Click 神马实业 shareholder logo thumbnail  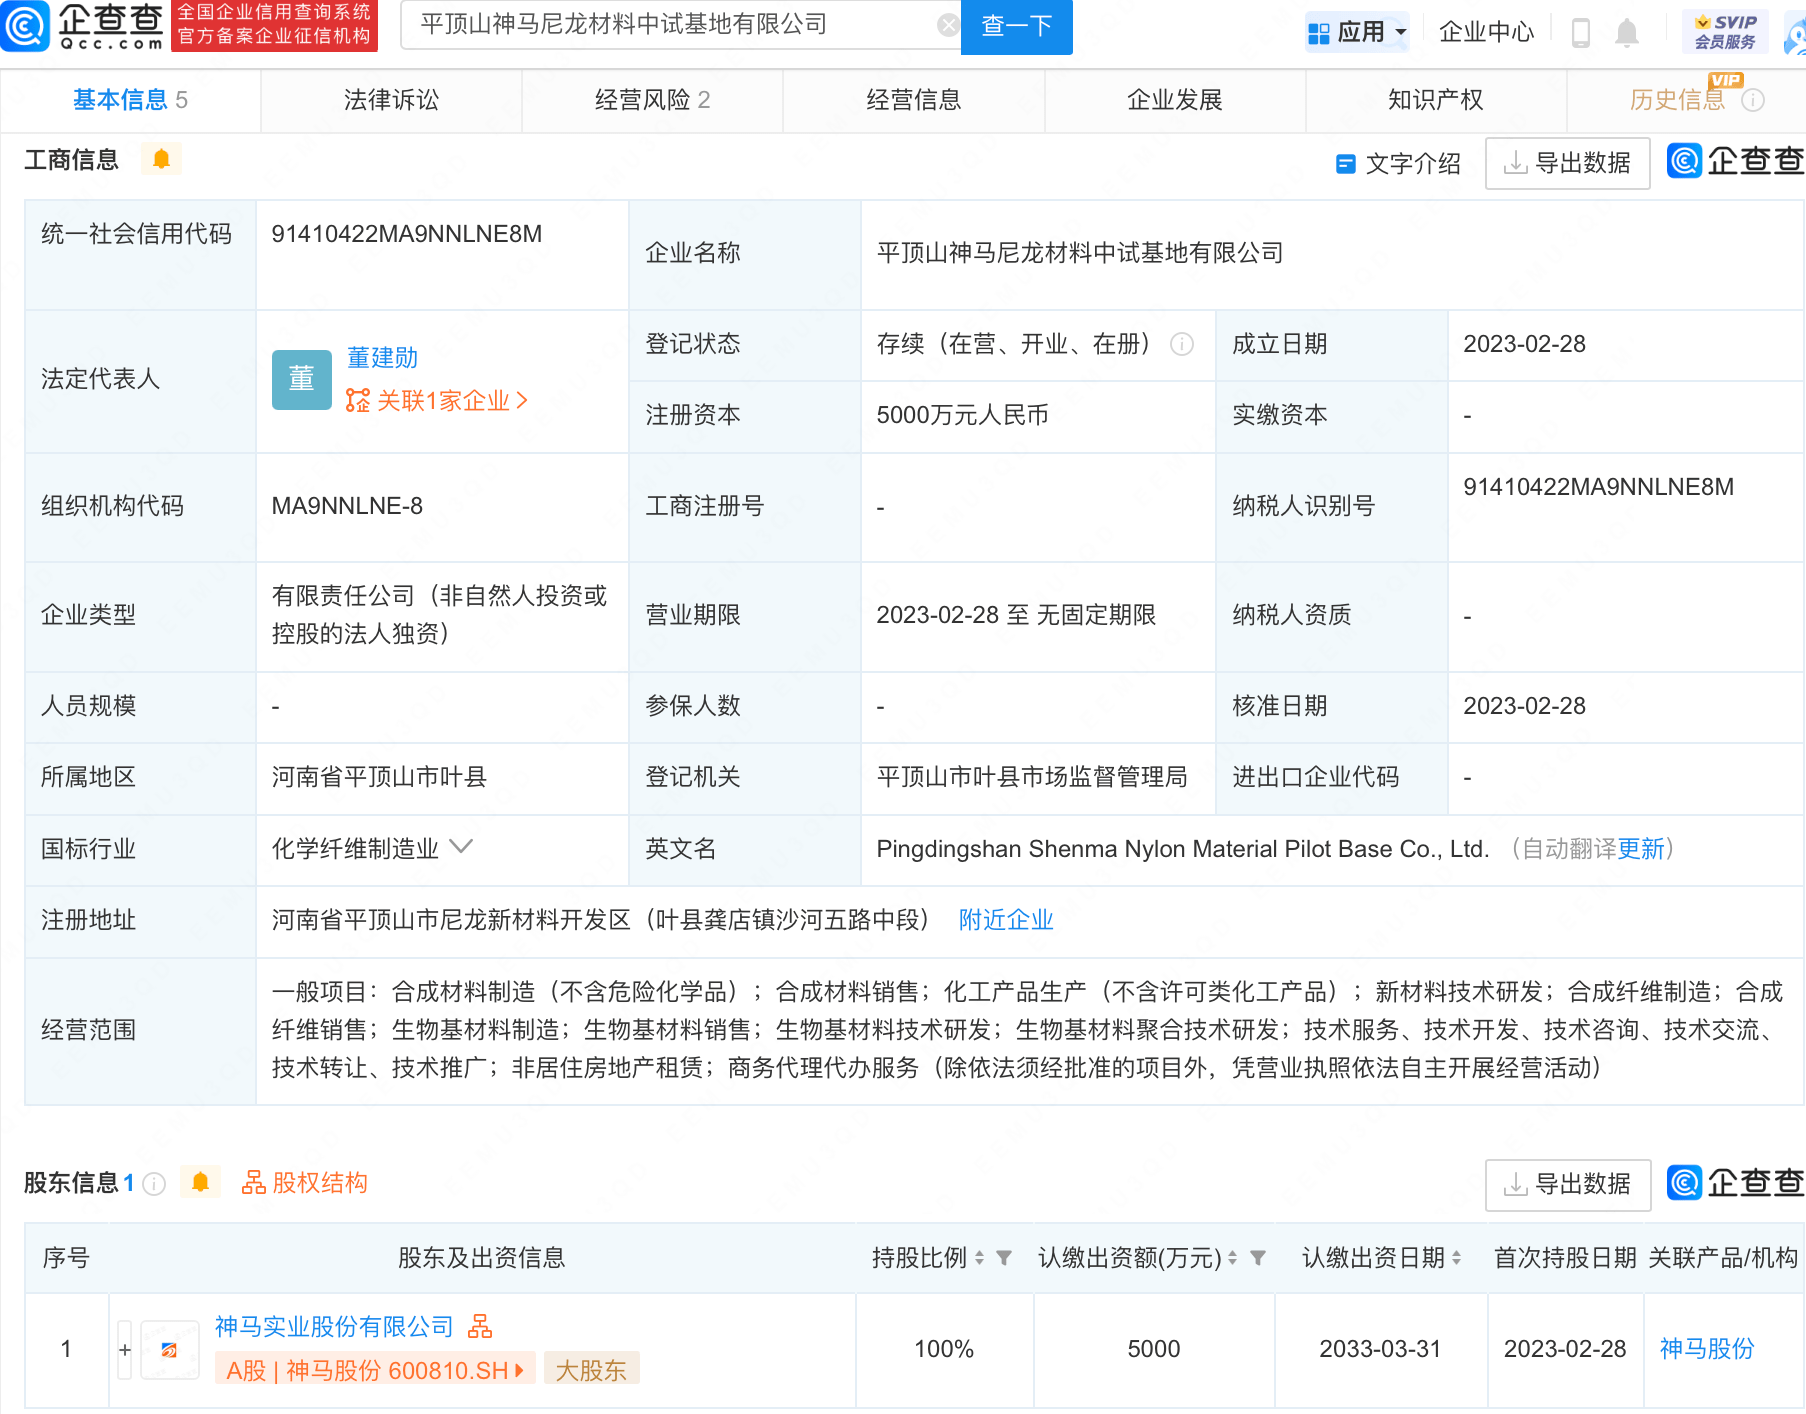tap(169, 1350)
